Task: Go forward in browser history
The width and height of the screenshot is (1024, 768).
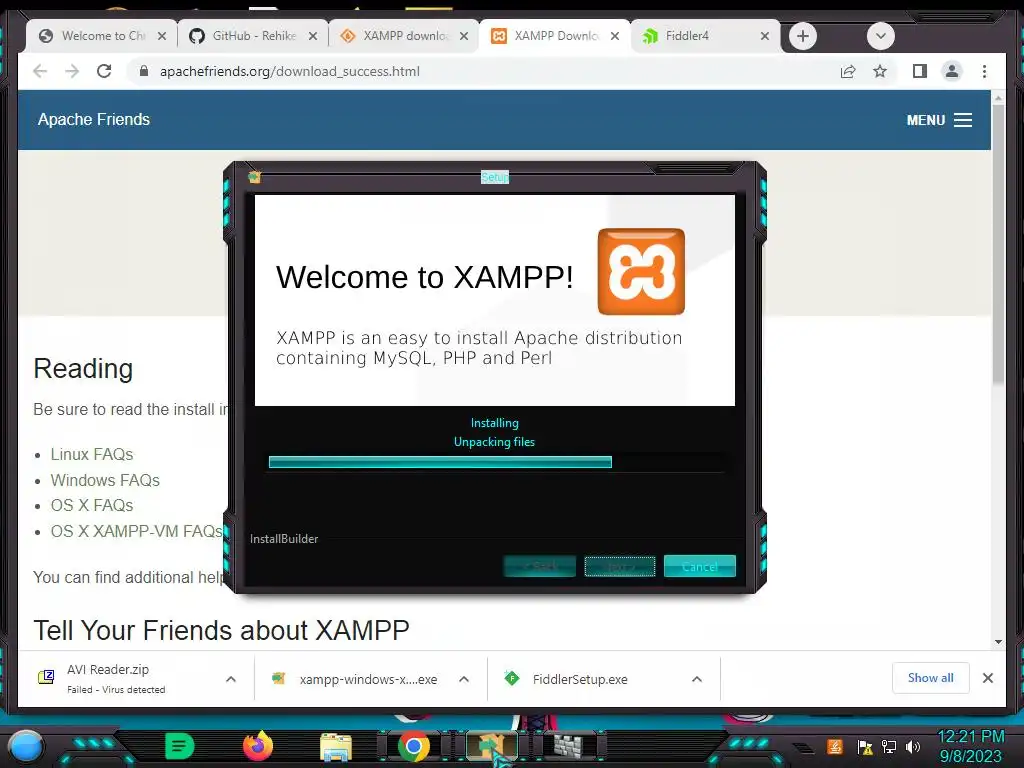Action: tap(72, 71)
